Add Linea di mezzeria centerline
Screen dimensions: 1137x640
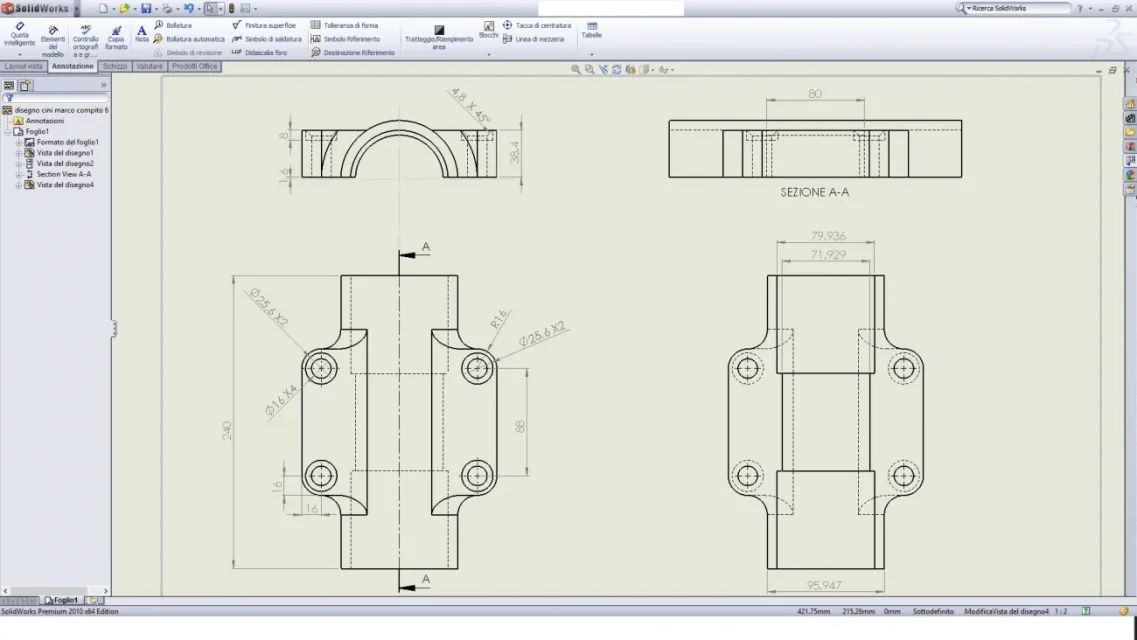[533, 39]
